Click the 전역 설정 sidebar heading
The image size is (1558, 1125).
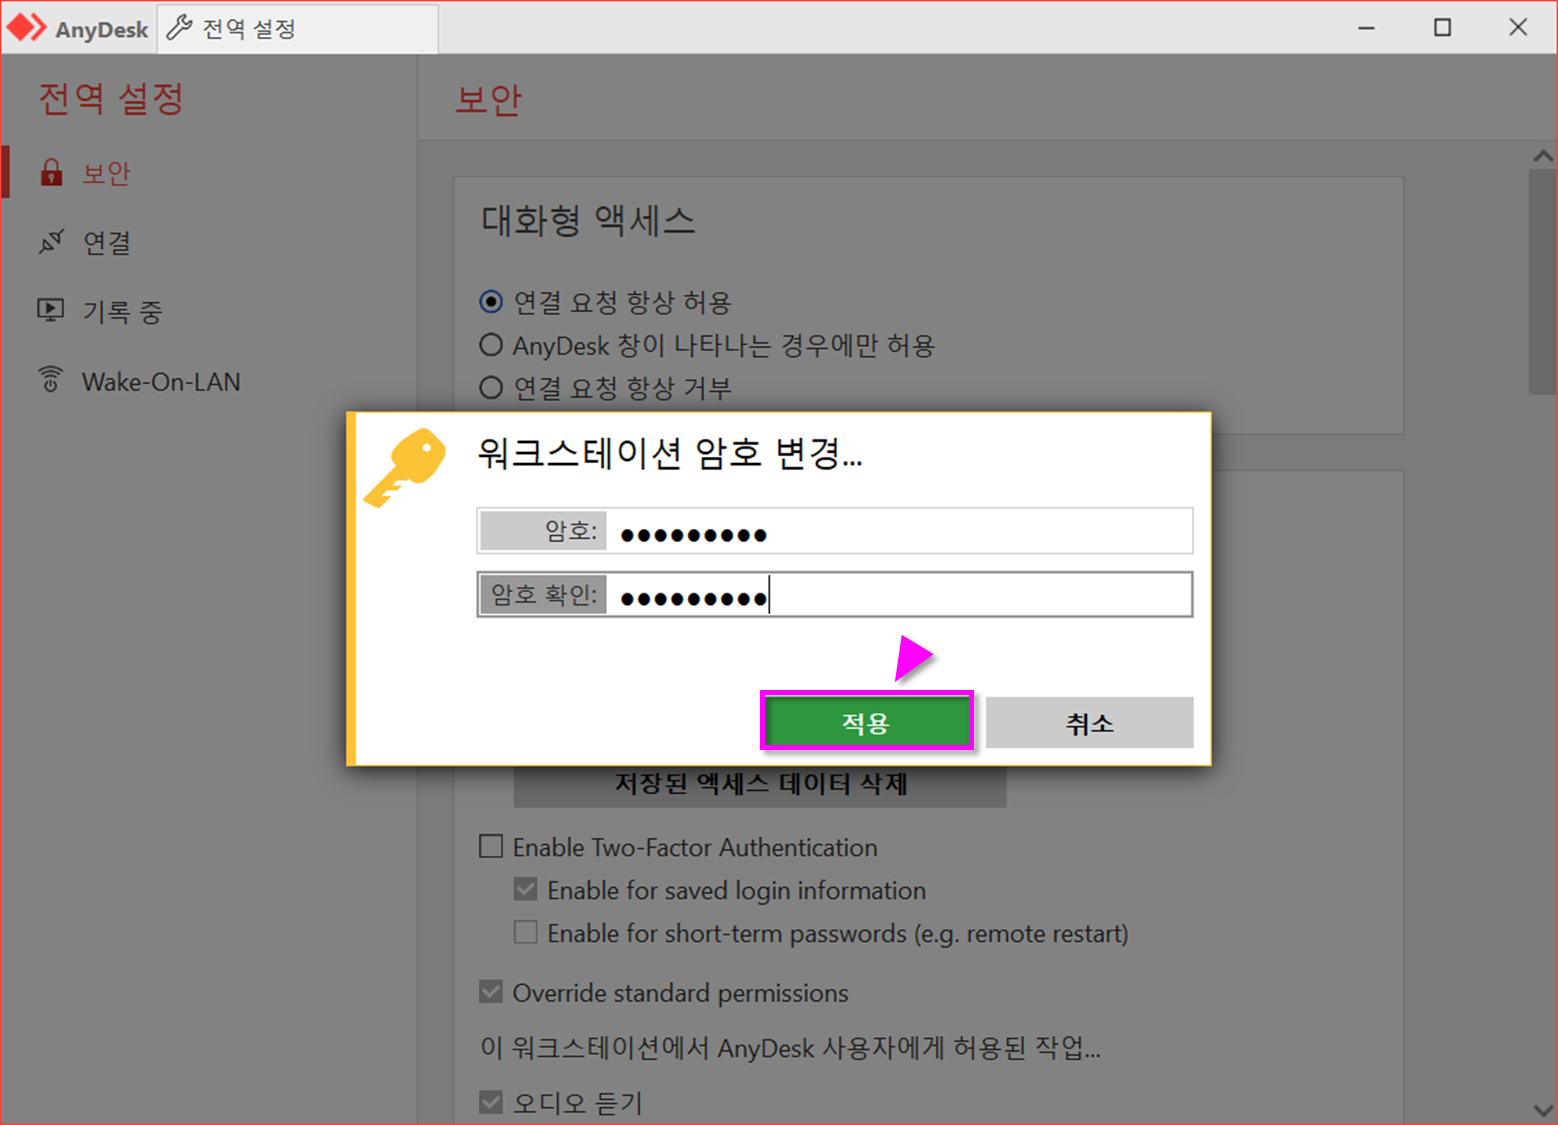pos(111,98)
